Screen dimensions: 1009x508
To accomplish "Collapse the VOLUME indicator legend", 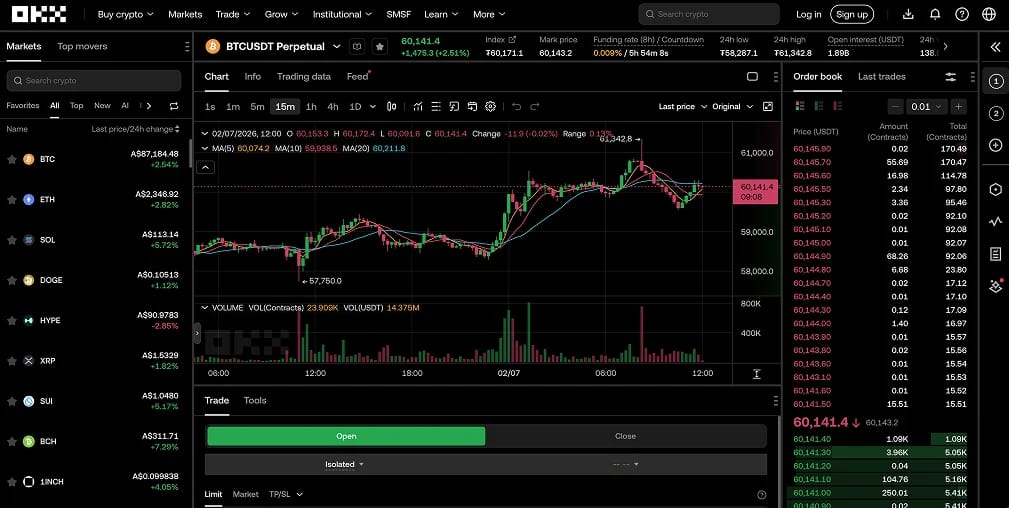I will (x=205, y=308).
